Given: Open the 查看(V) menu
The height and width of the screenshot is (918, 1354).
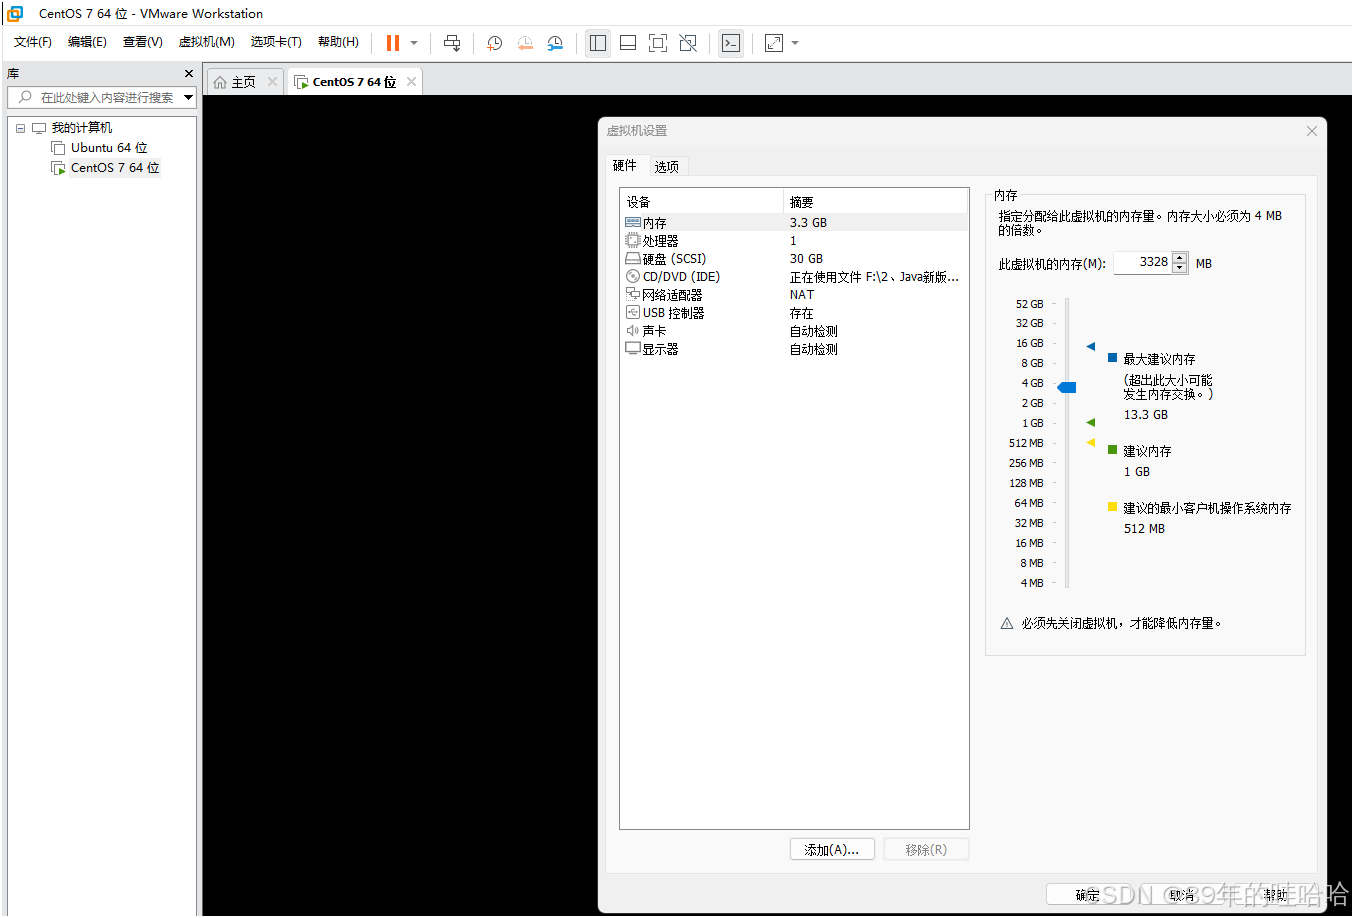Looking at the screenshot, I should (143, 42).
